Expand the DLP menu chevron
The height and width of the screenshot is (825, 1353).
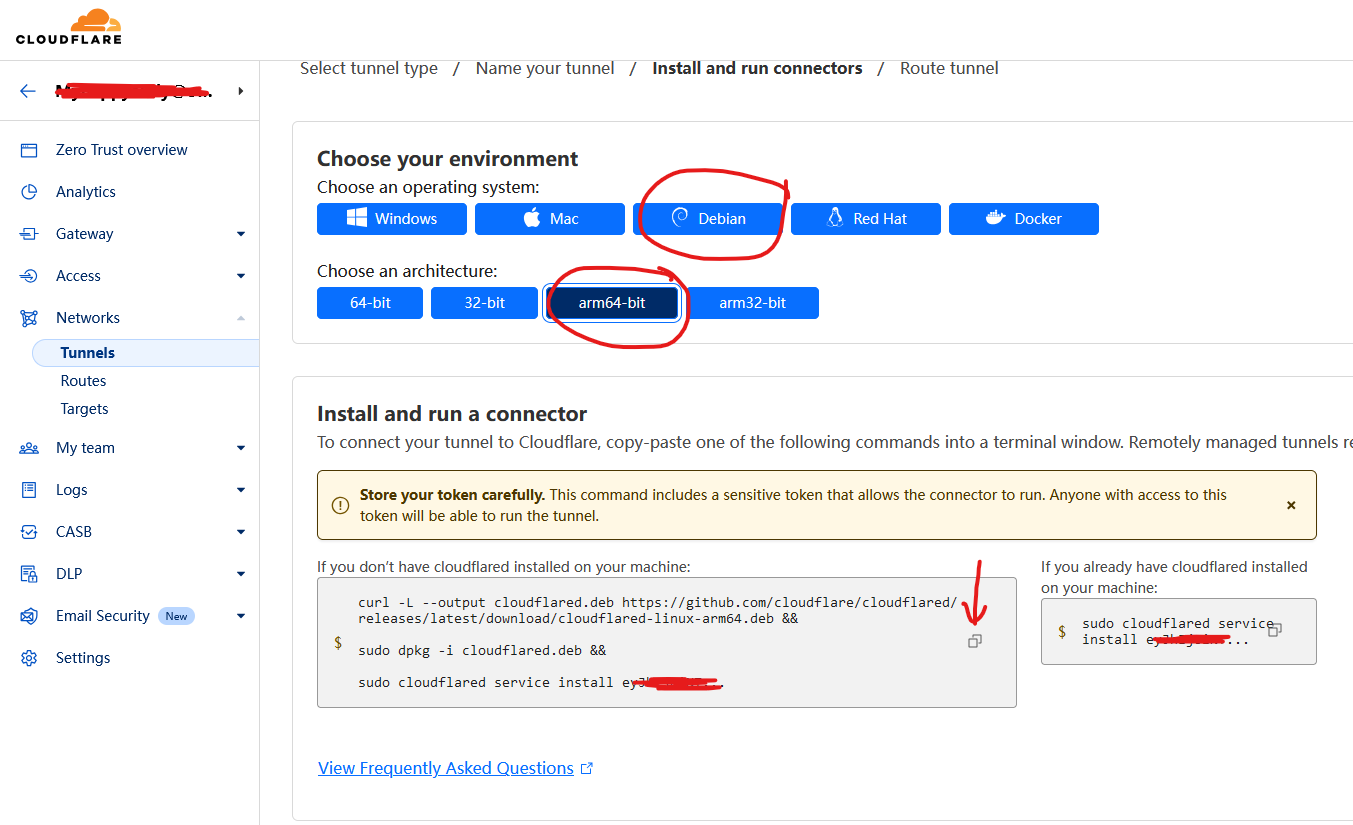tap(241, 574)
